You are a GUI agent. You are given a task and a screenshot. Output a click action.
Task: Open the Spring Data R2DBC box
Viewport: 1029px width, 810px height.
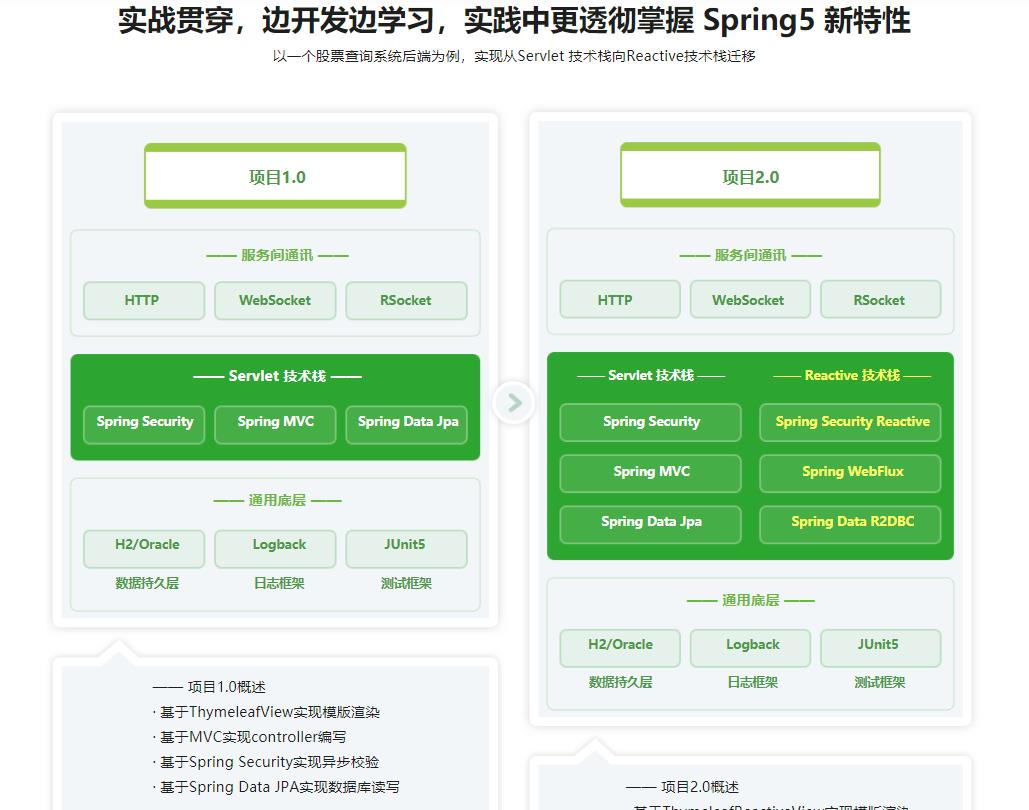(x=851, y=522)
